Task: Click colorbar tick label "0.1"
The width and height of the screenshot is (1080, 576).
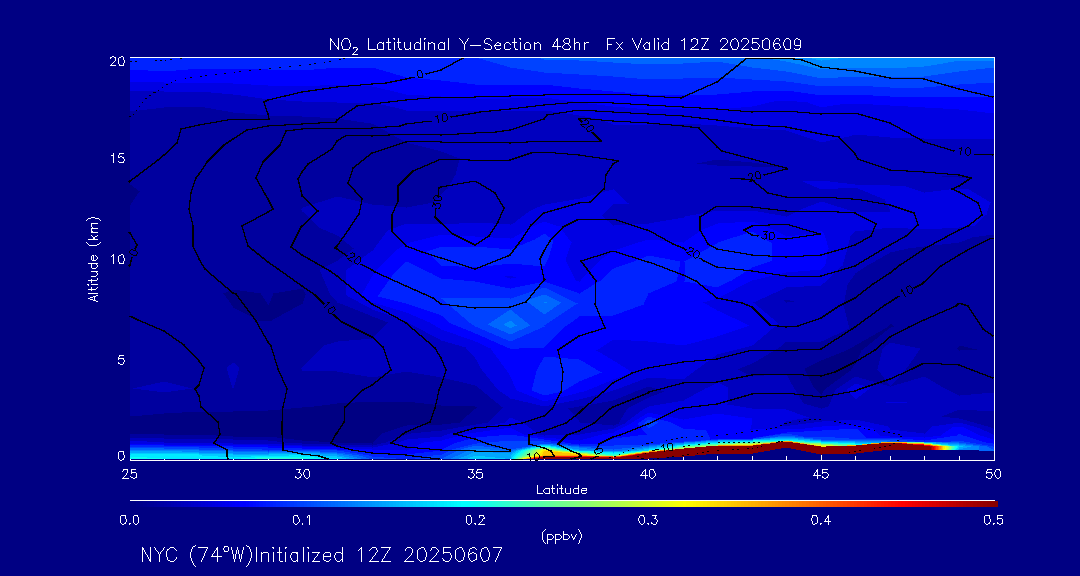Action: click(x=302, y=522)
